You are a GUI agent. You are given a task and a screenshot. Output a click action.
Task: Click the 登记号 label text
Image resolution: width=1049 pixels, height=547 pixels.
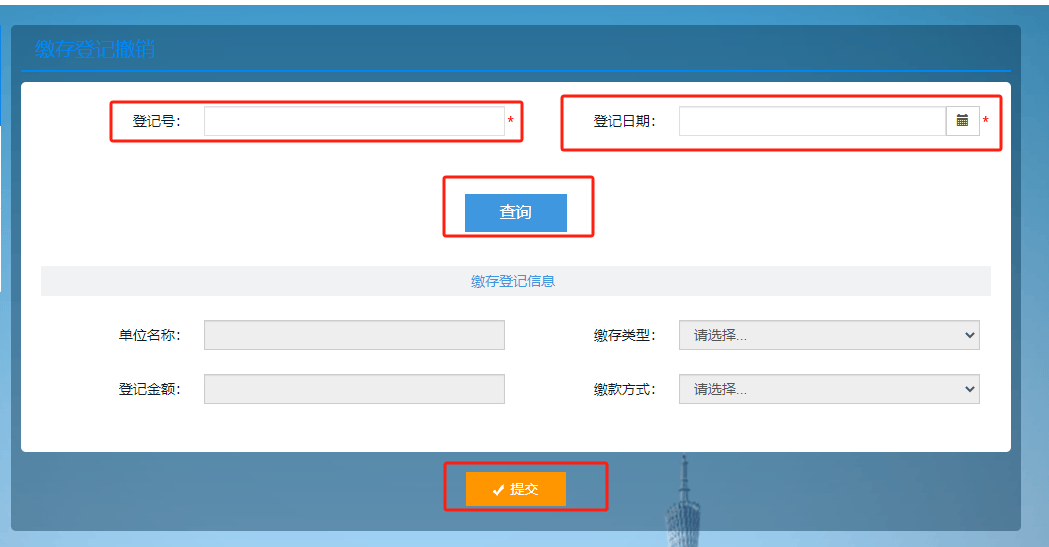pos(157,121)
